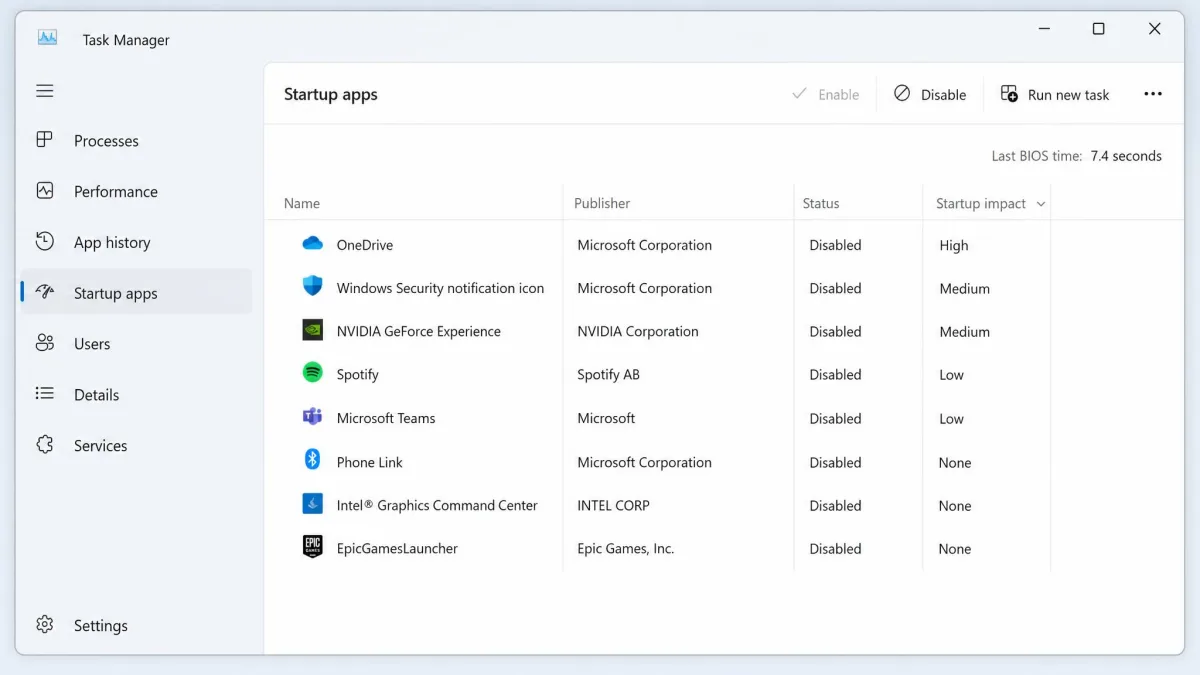
Task: Click the INTEL CORP publisher cell
Action: 613,505
